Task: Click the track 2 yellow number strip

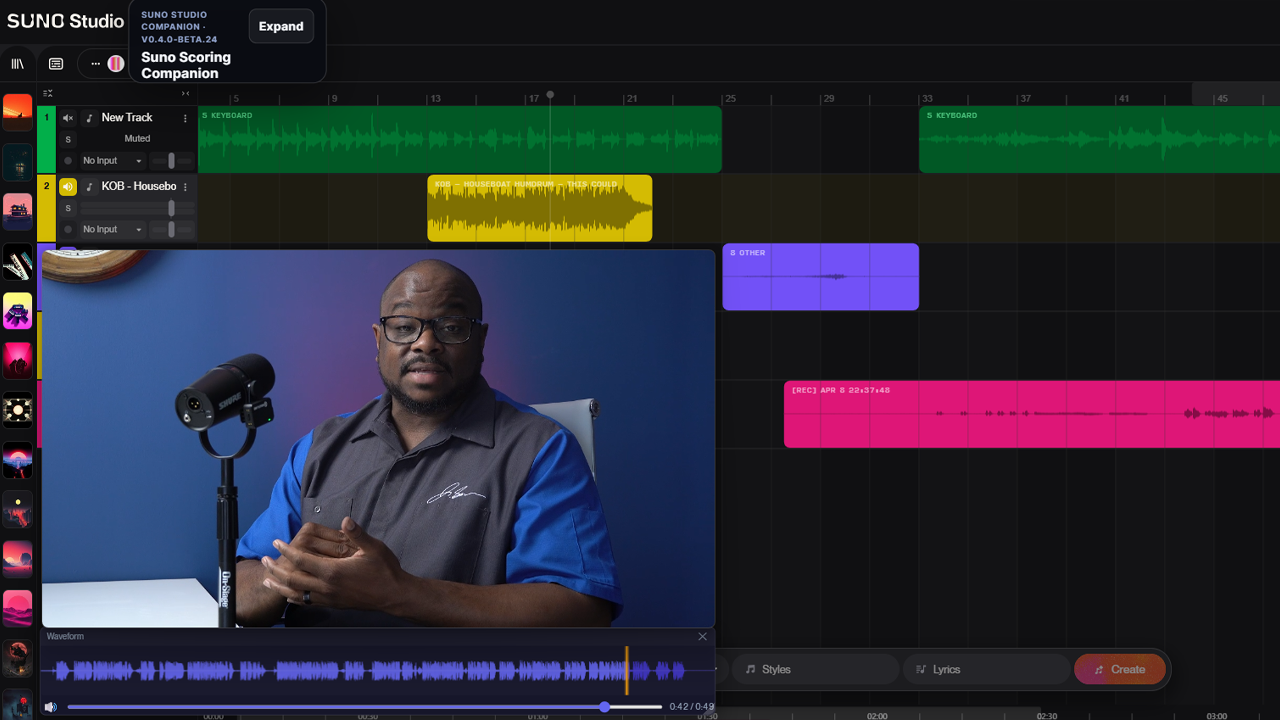Action: (46, 208)
